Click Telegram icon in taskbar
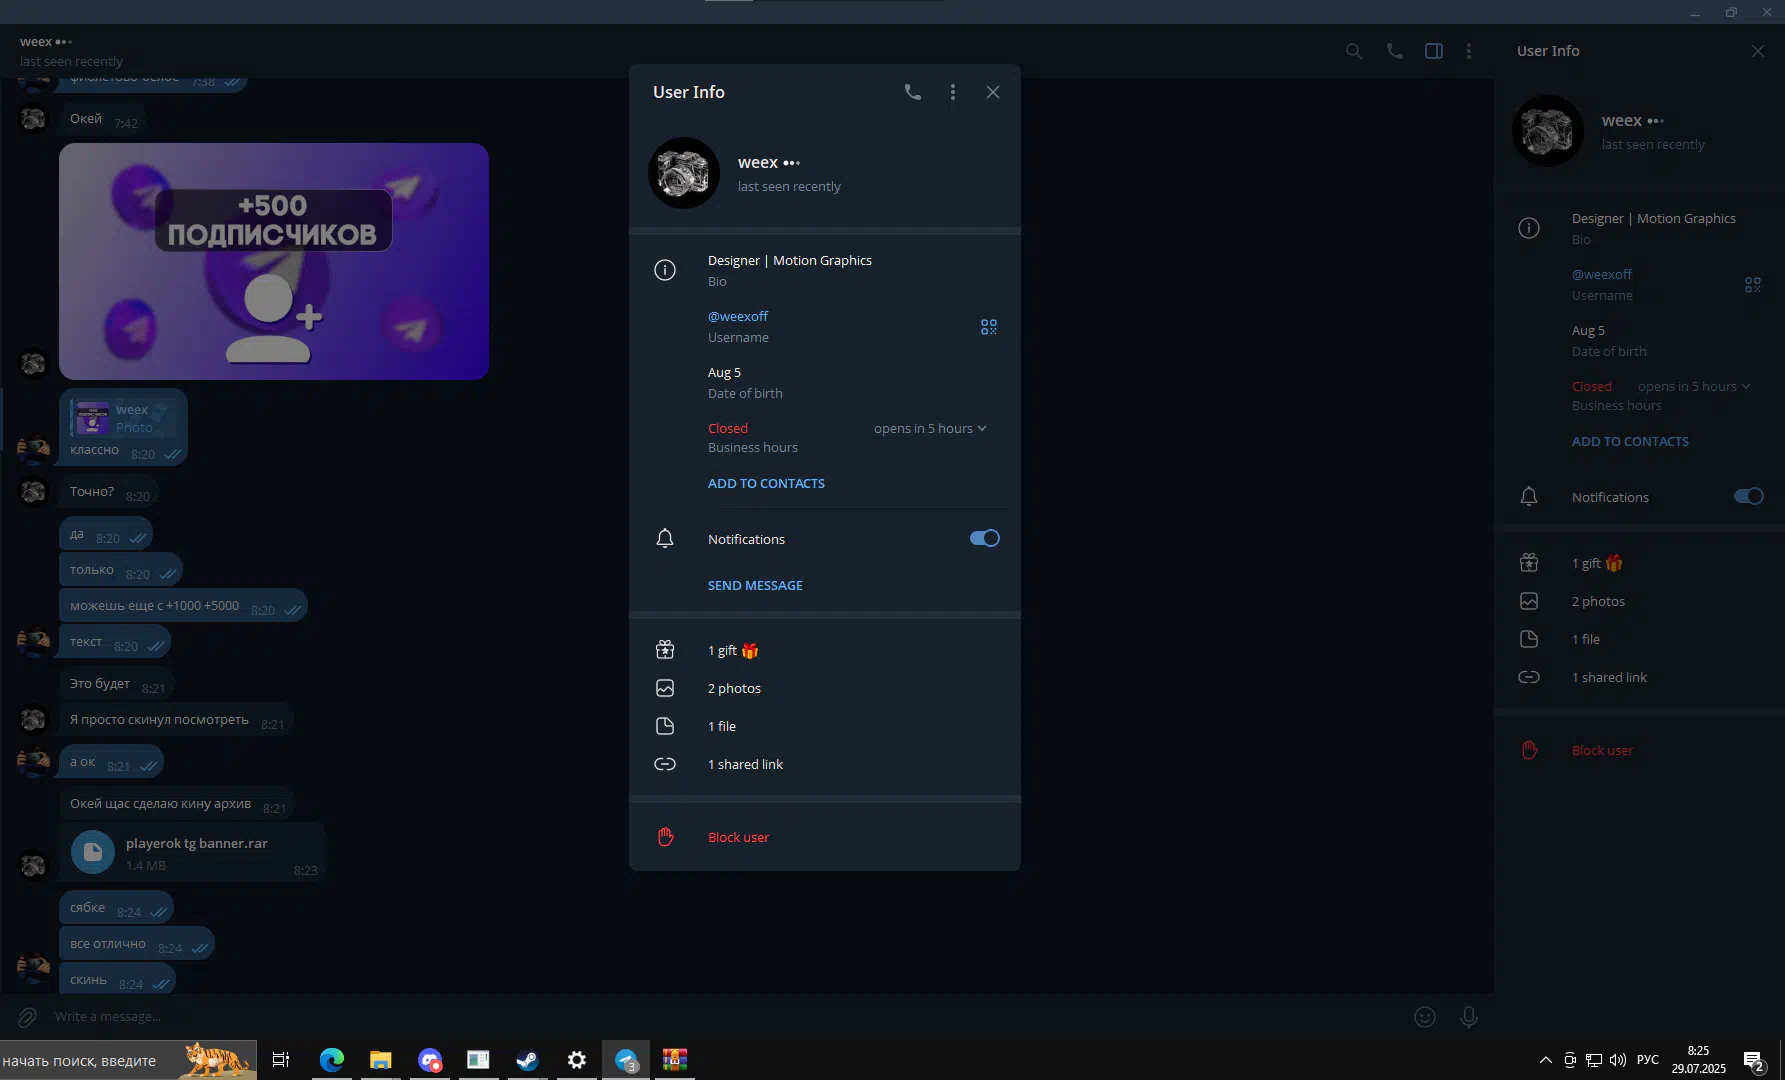The height and width of the screenshot is (1080, 1785). [626, 1060]
